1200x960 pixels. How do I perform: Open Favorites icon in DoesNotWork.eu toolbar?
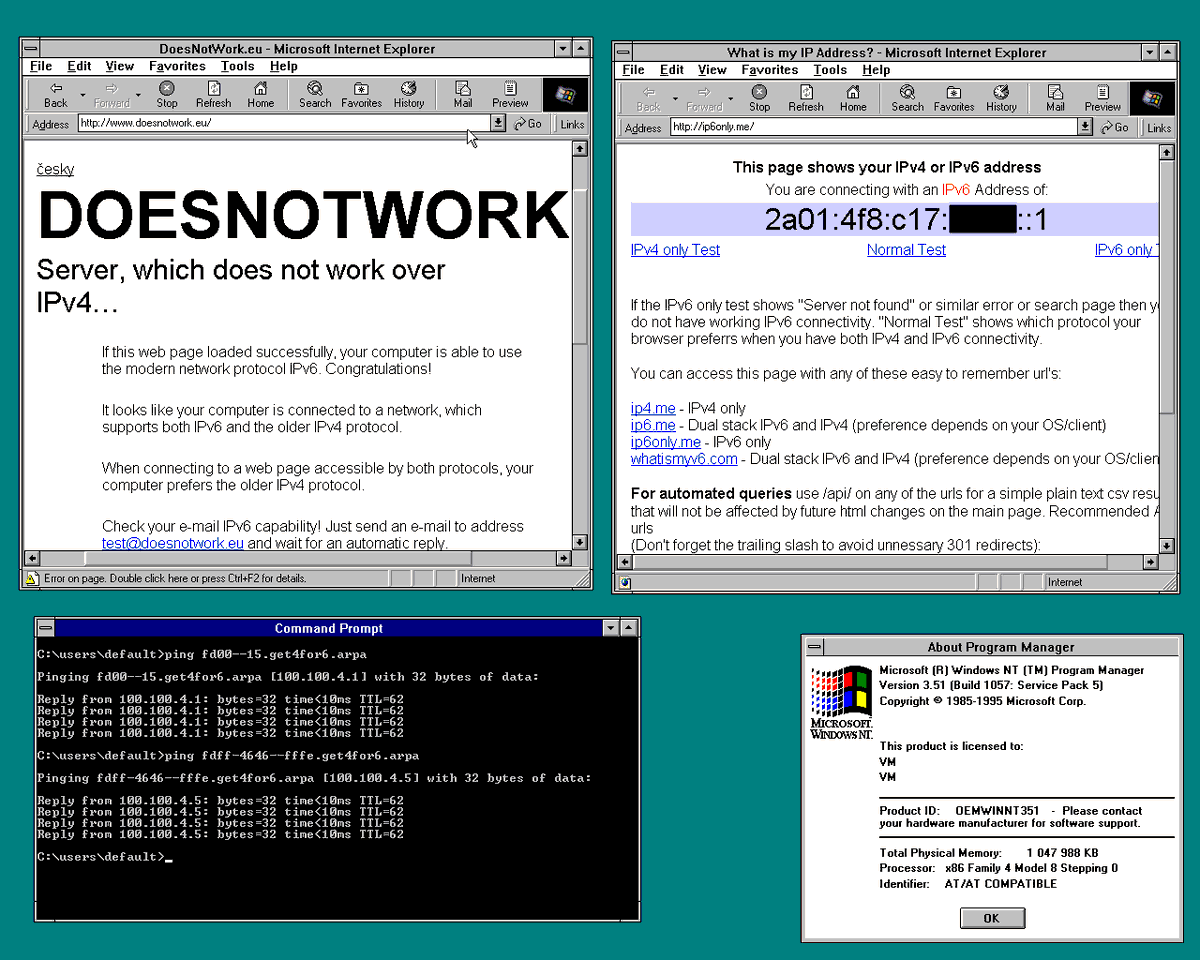pos(361,94)
